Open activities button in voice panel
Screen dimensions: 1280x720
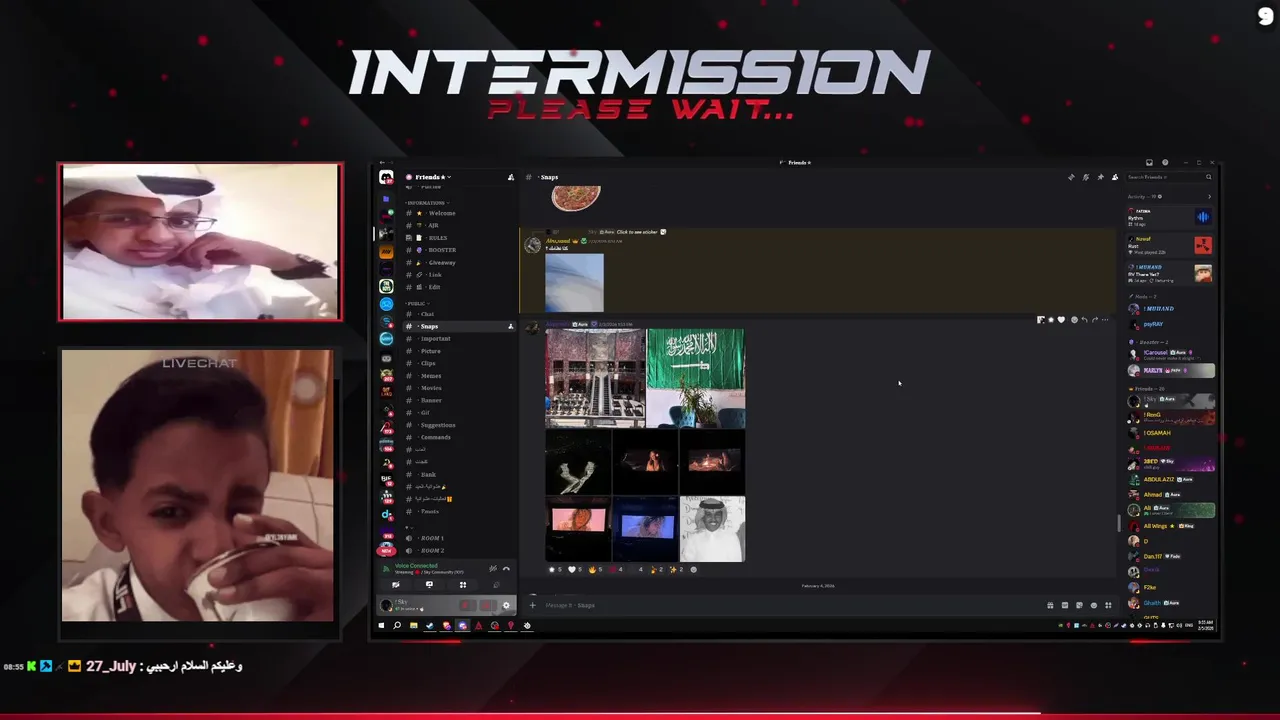[463, 585]
